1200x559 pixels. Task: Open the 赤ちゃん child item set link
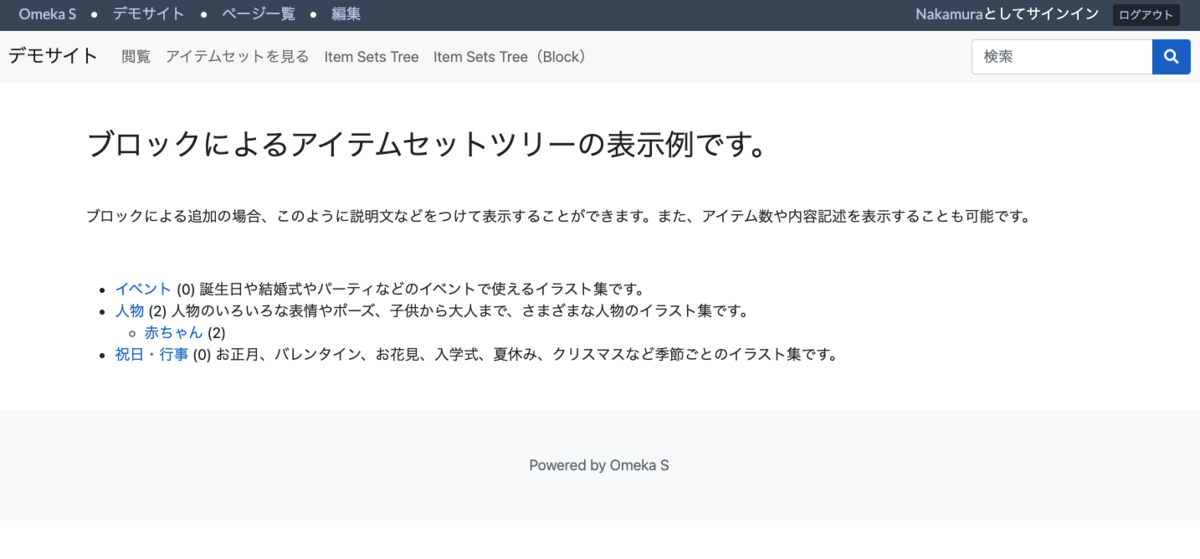point(173,332)
